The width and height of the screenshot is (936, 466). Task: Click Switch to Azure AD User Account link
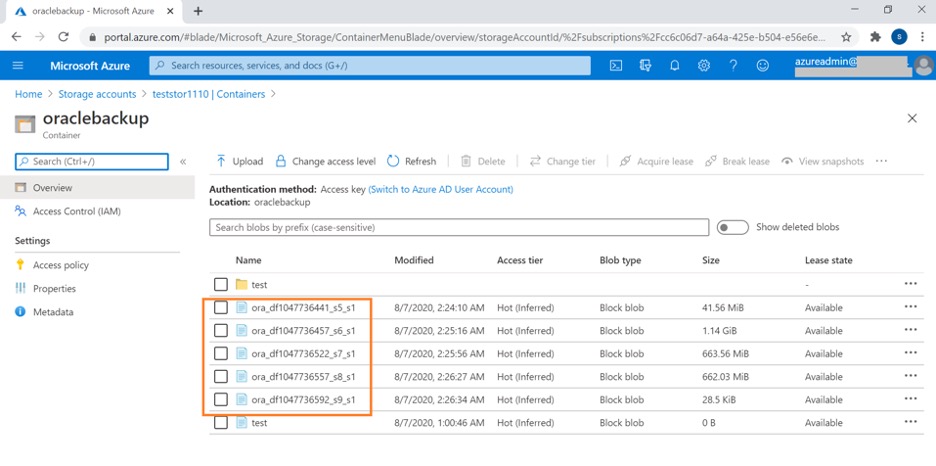(x=440, y=189)
